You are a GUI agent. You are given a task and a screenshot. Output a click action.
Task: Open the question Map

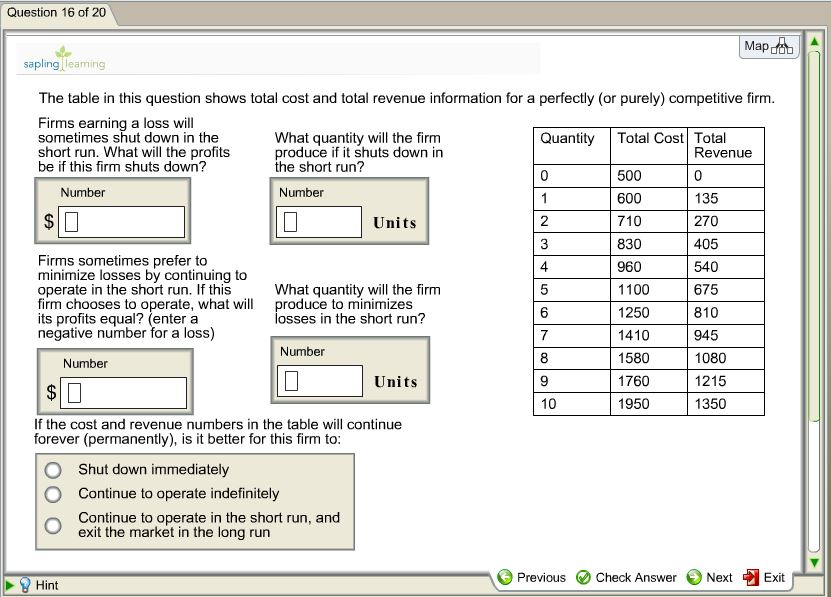(768, 47)
